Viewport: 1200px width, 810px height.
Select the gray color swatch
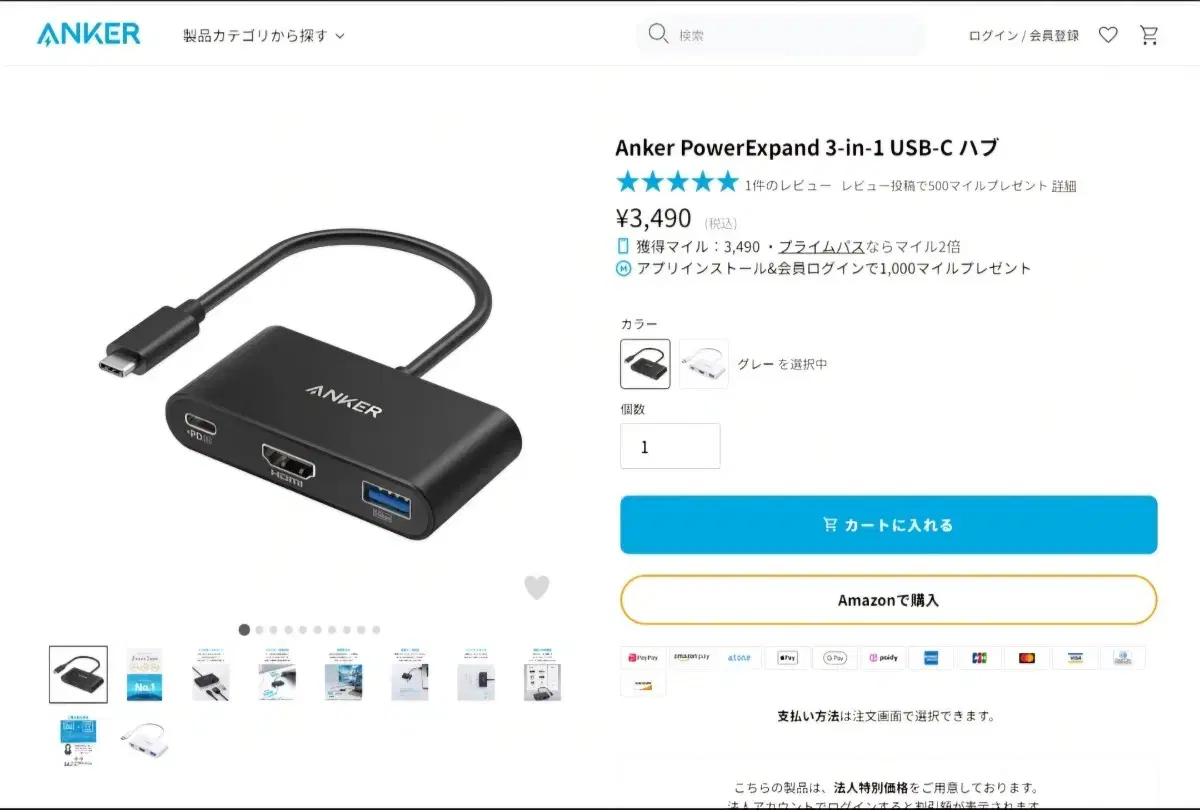(645, 364)
